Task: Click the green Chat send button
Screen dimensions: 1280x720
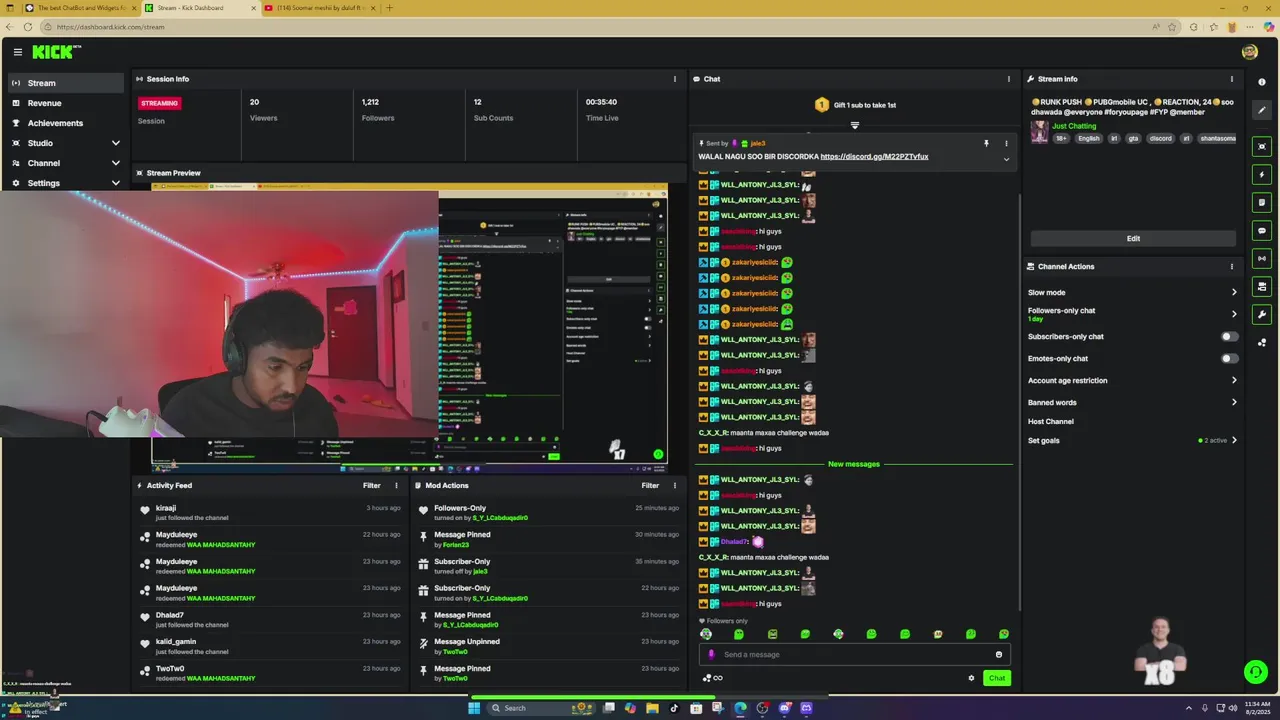Action: click(997, 679)
